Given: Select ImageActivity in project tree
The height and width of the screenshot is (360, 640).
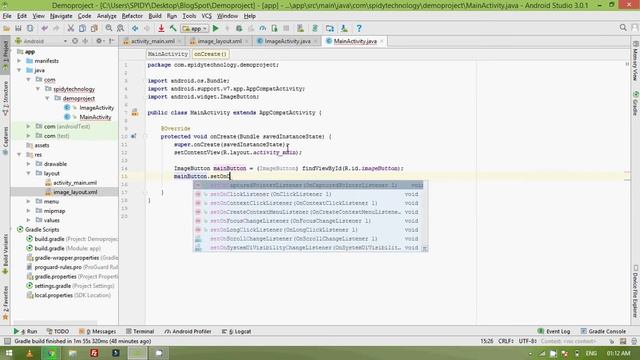Looking at the screenshot, I should pos(96,108).
